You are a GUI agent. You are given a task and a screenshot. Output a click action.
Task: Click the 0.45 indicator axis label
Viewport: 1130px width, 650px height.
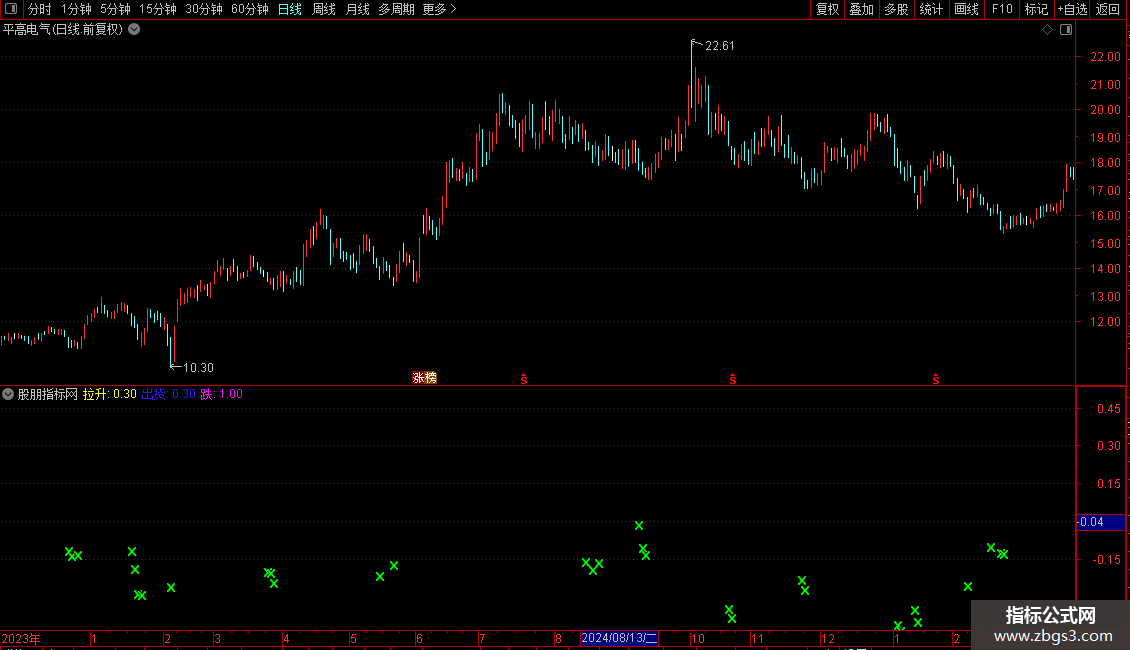click(x=1108, y=409)
